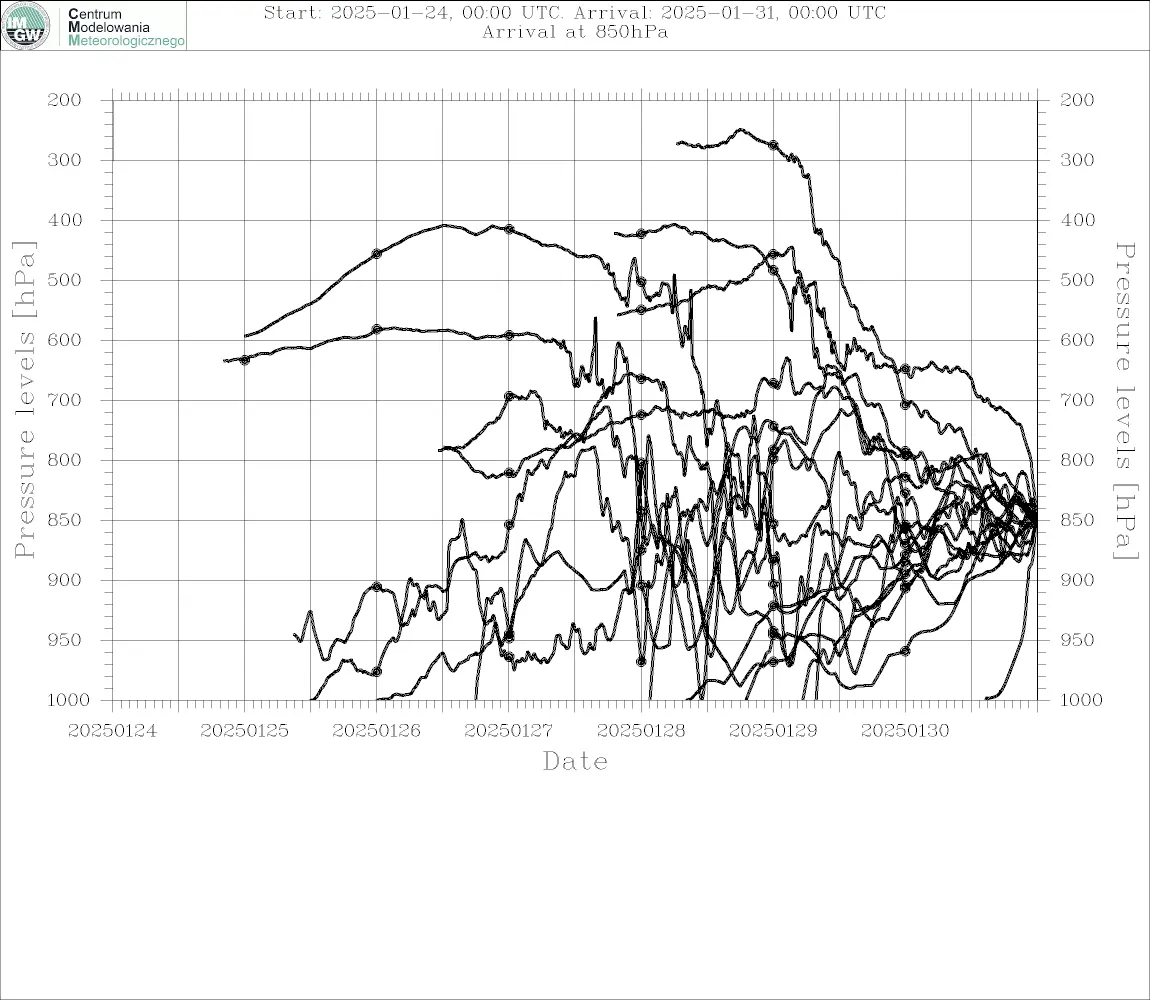Click the 20250129 date label
Viewport: 1150px width, 1000px height.
(773, 731)
